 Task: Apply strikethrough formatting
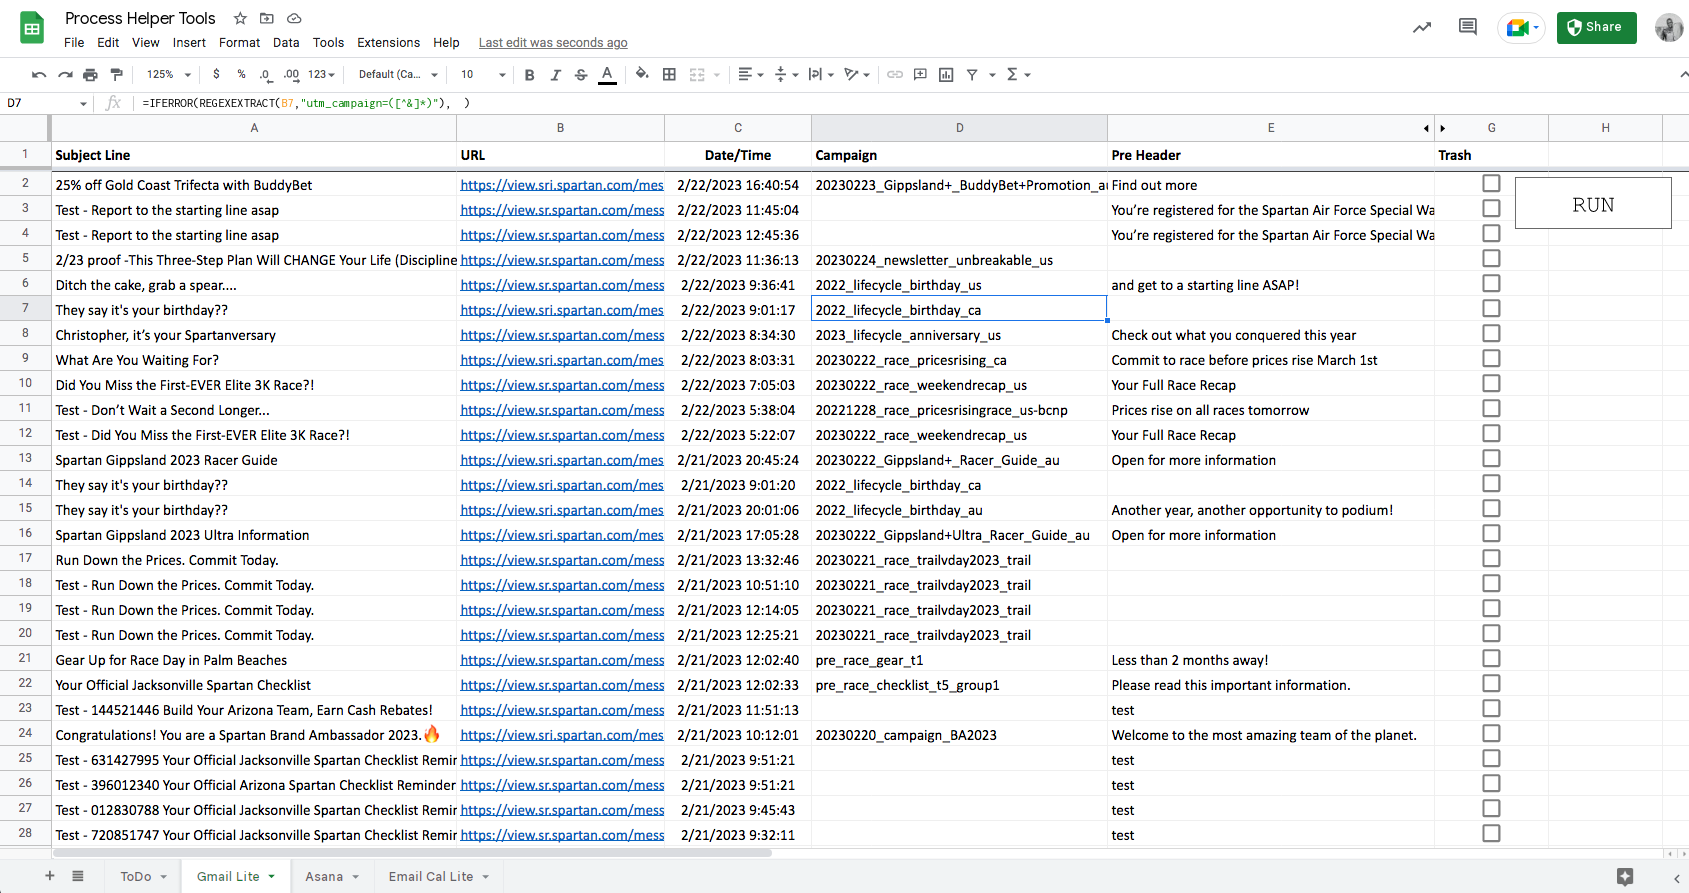pyautogui.click(x=581, y=75)
